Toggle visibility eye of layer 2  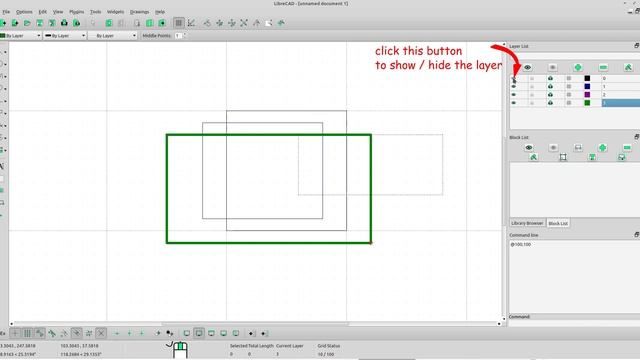point(514,95)
